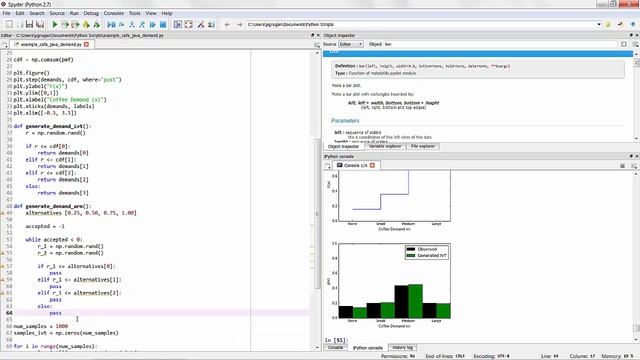640x360 pixels.
Task: Switch to the Variable explorer tab
Action: tap(385, 146)
